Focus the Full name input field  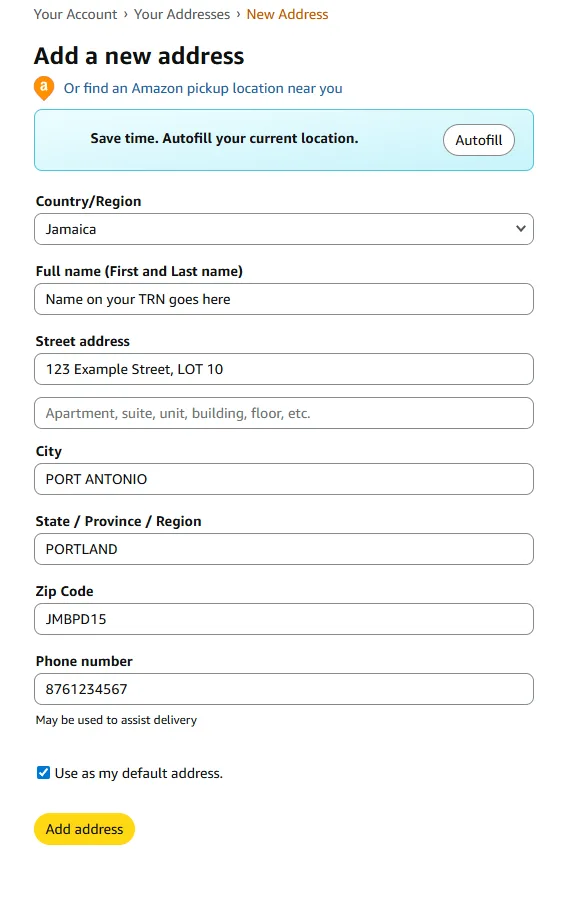click(x=283, y=299)
